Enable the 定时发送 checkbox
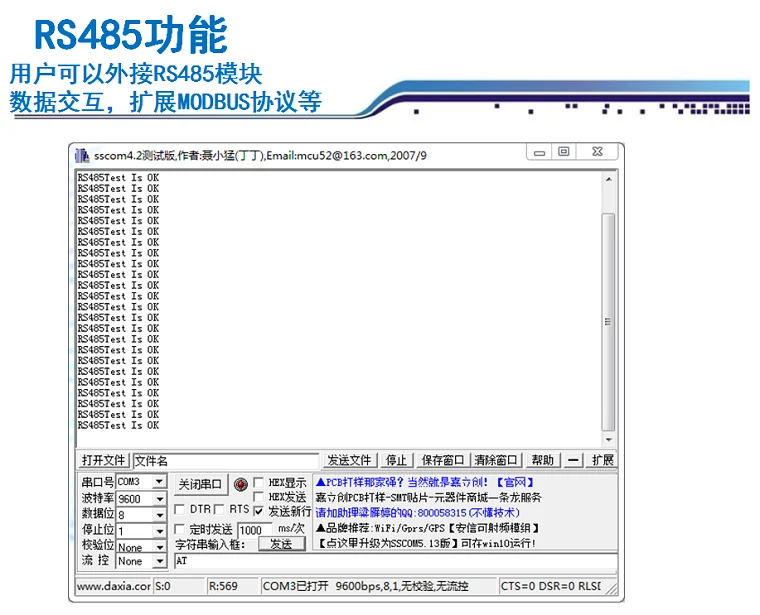 [x=179, y=529]
